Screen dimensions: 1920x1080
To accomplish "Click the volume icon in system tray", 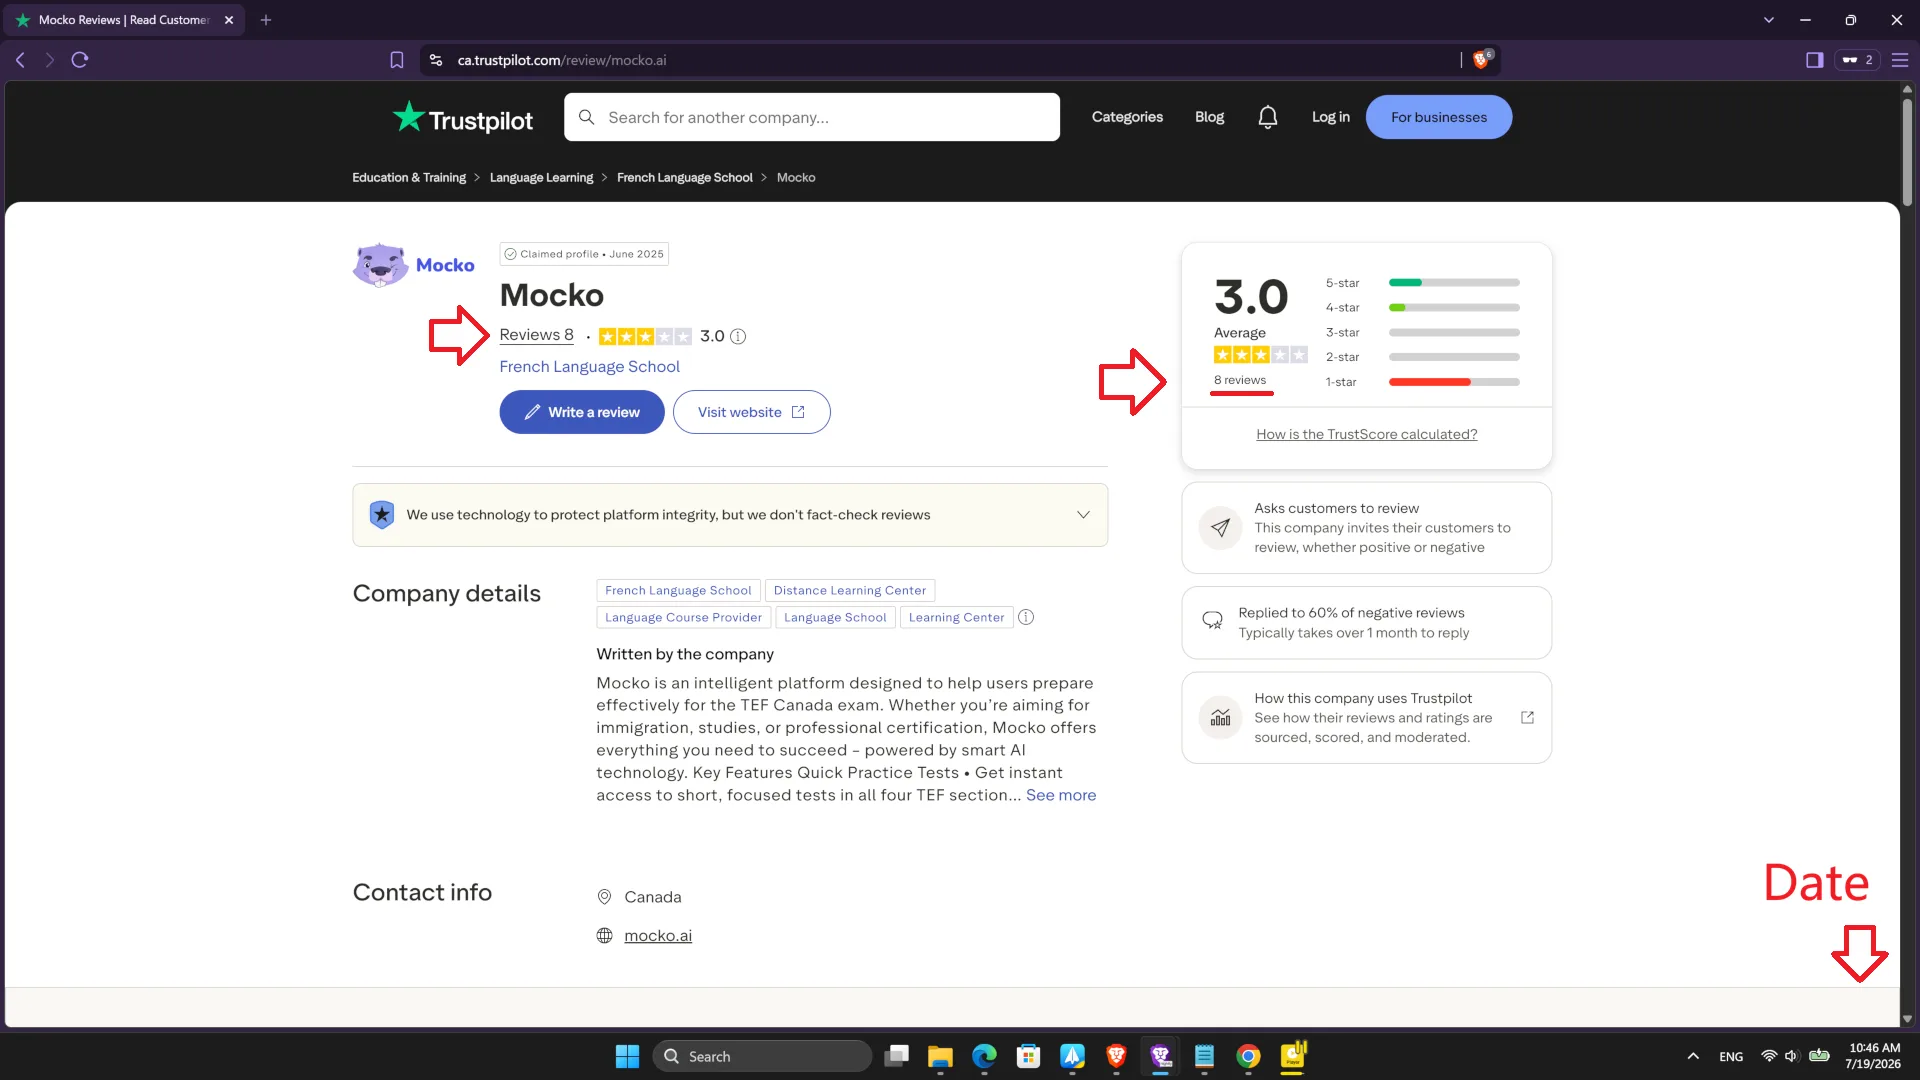I will pos(1791,1056).
